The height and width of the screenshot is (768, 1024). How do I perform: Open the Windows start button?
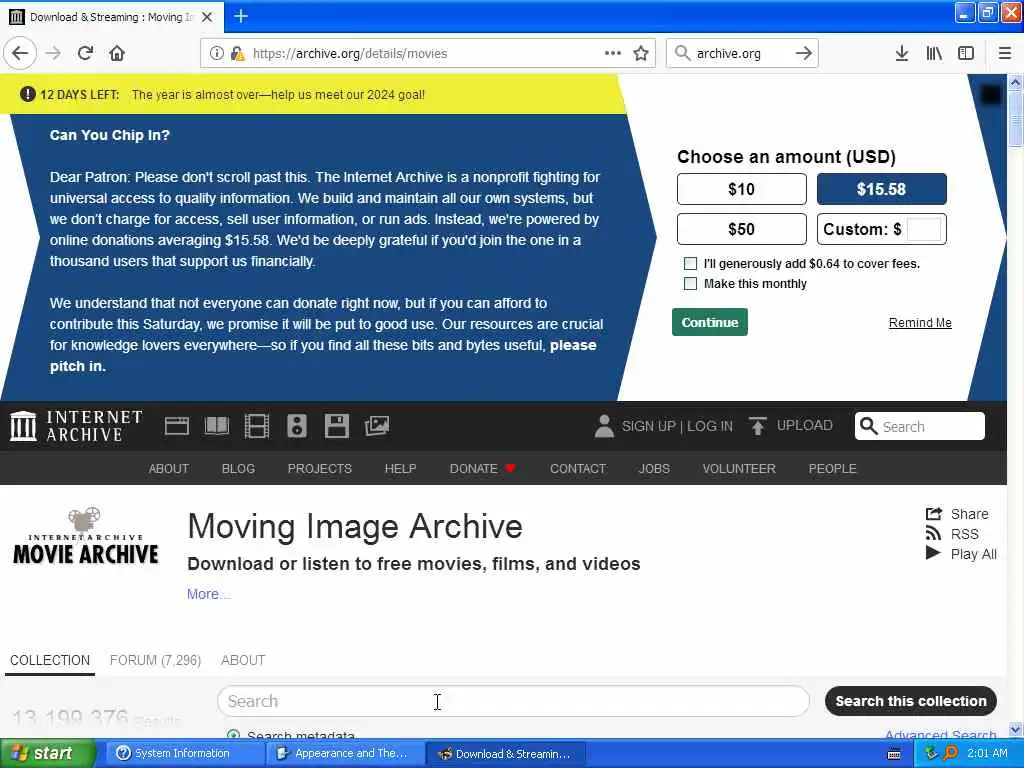pyautogui.click(x=47, y=753)
